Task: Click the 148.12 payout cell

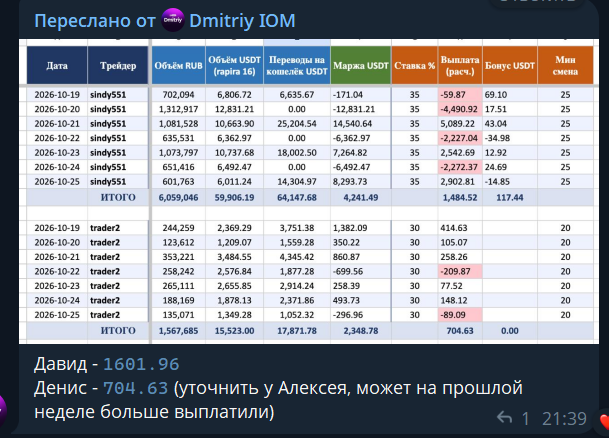Action: point(460,301)
